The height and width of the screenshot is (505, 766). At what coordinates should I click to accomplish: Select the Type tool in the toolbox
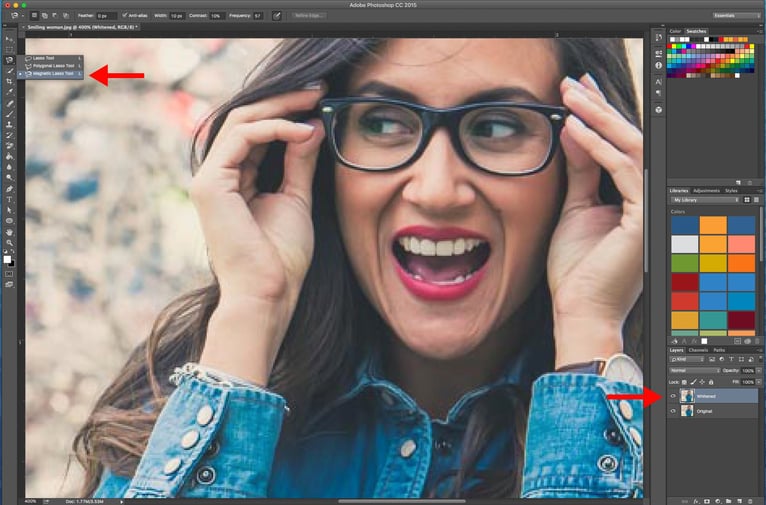(9, 199)
